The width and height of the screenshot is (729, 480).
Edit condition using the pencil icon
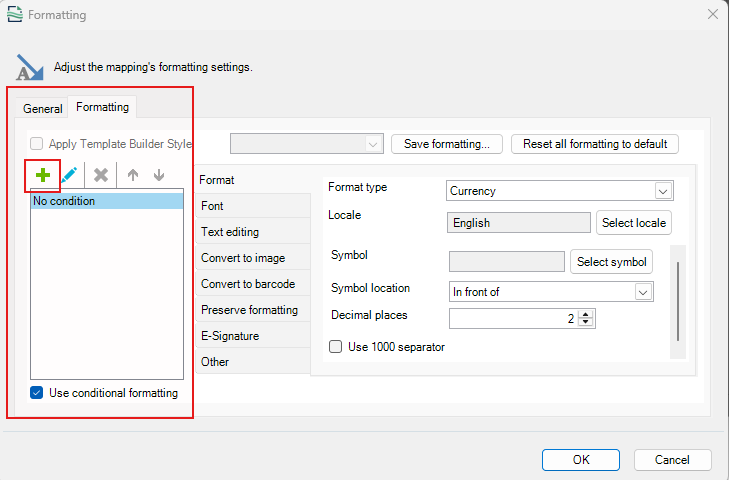click(69, 175)
